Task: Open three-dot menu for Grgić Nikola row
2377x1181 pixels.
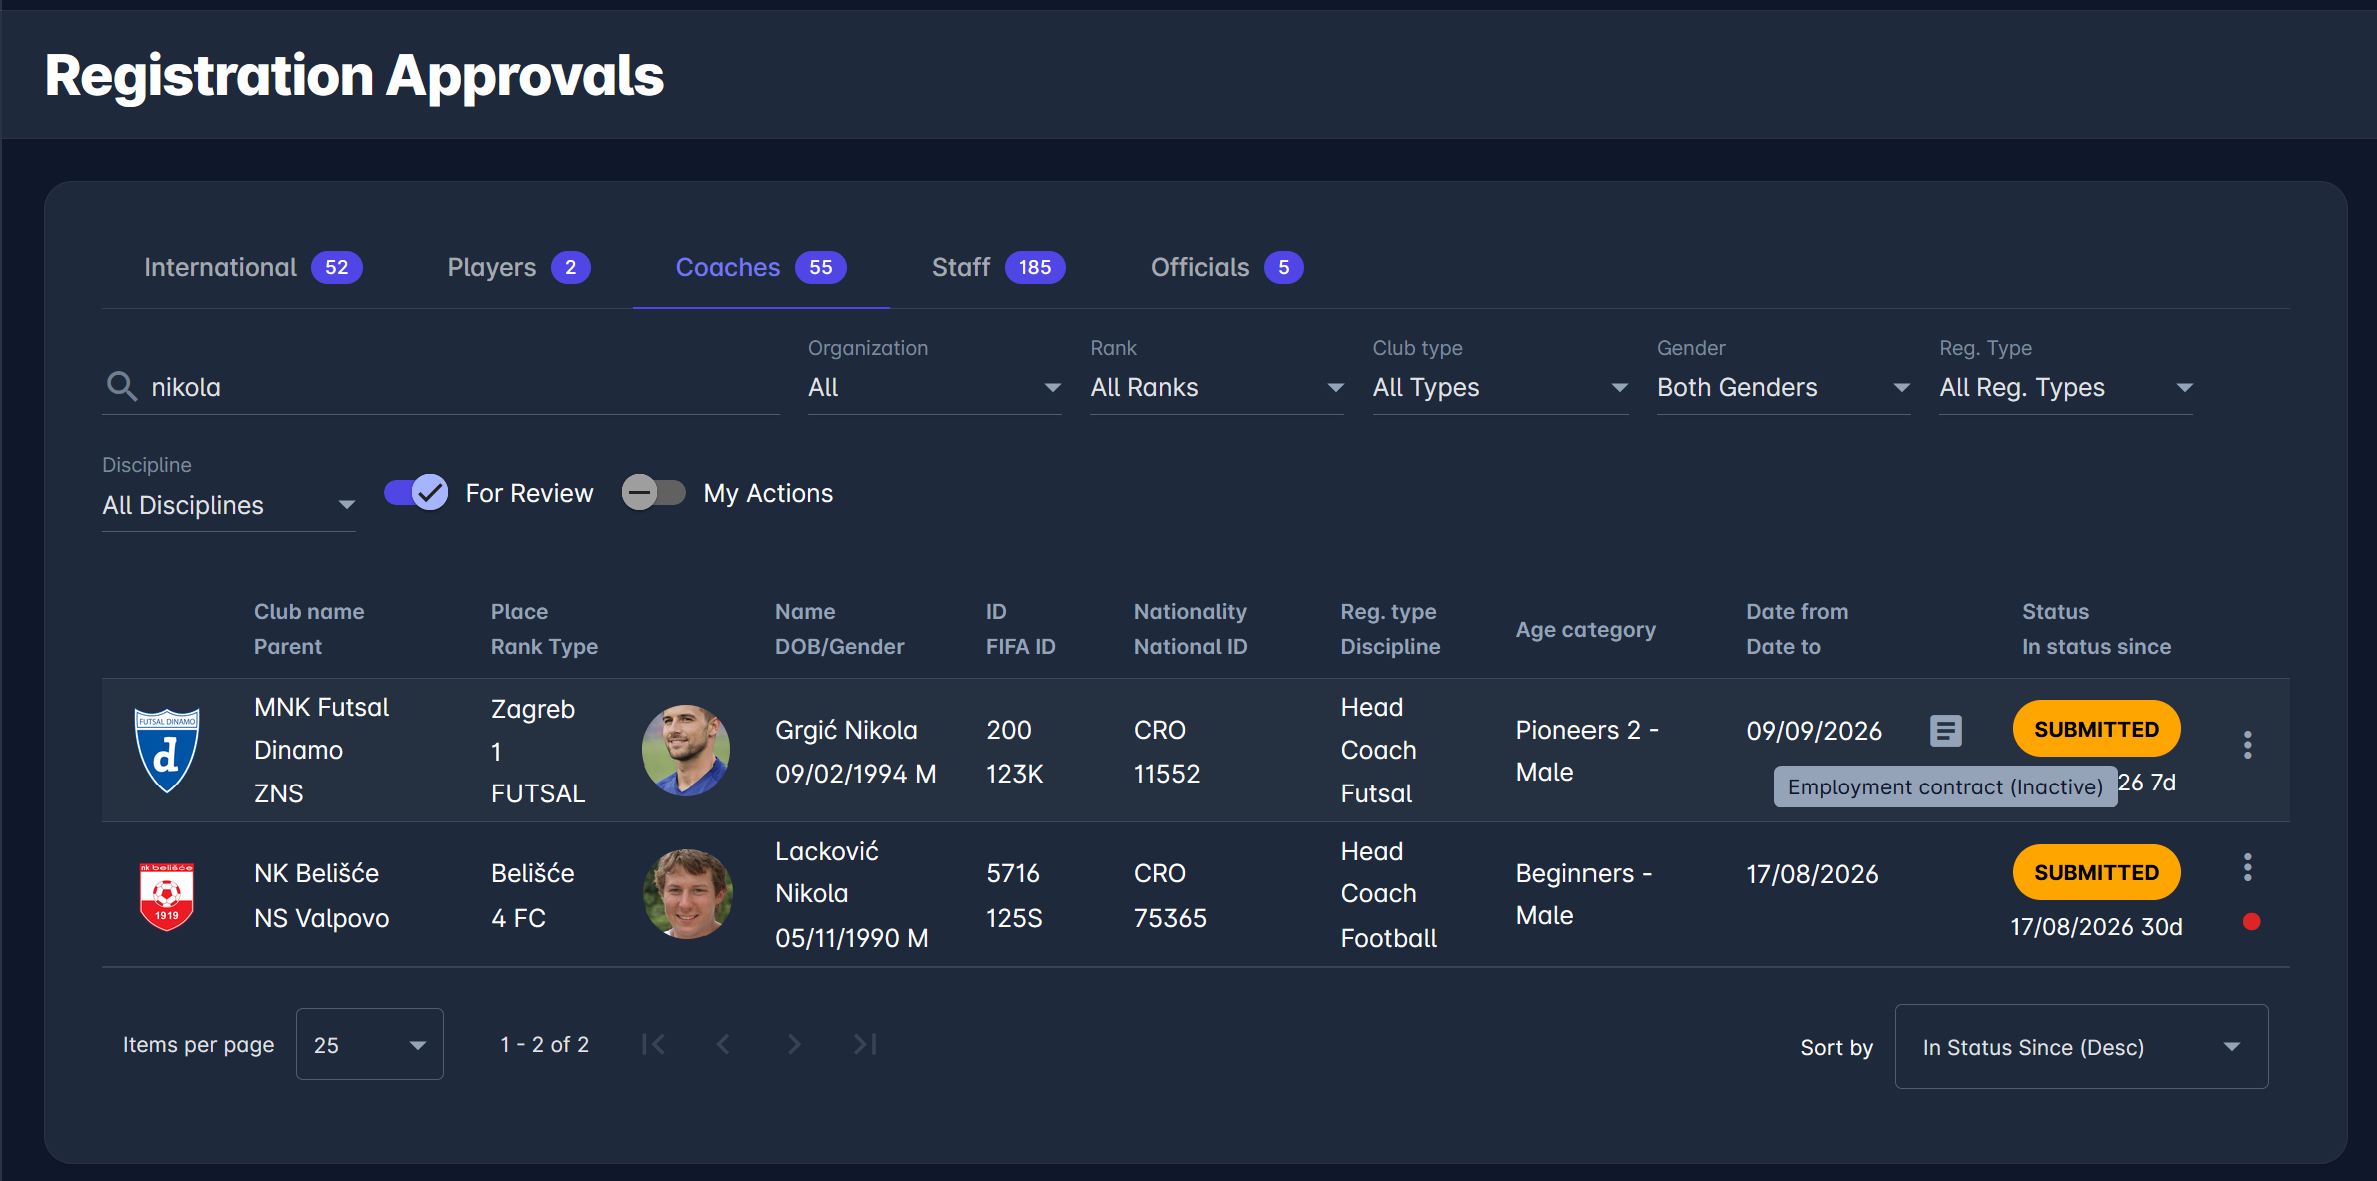Action: (x=2247, y=745)
